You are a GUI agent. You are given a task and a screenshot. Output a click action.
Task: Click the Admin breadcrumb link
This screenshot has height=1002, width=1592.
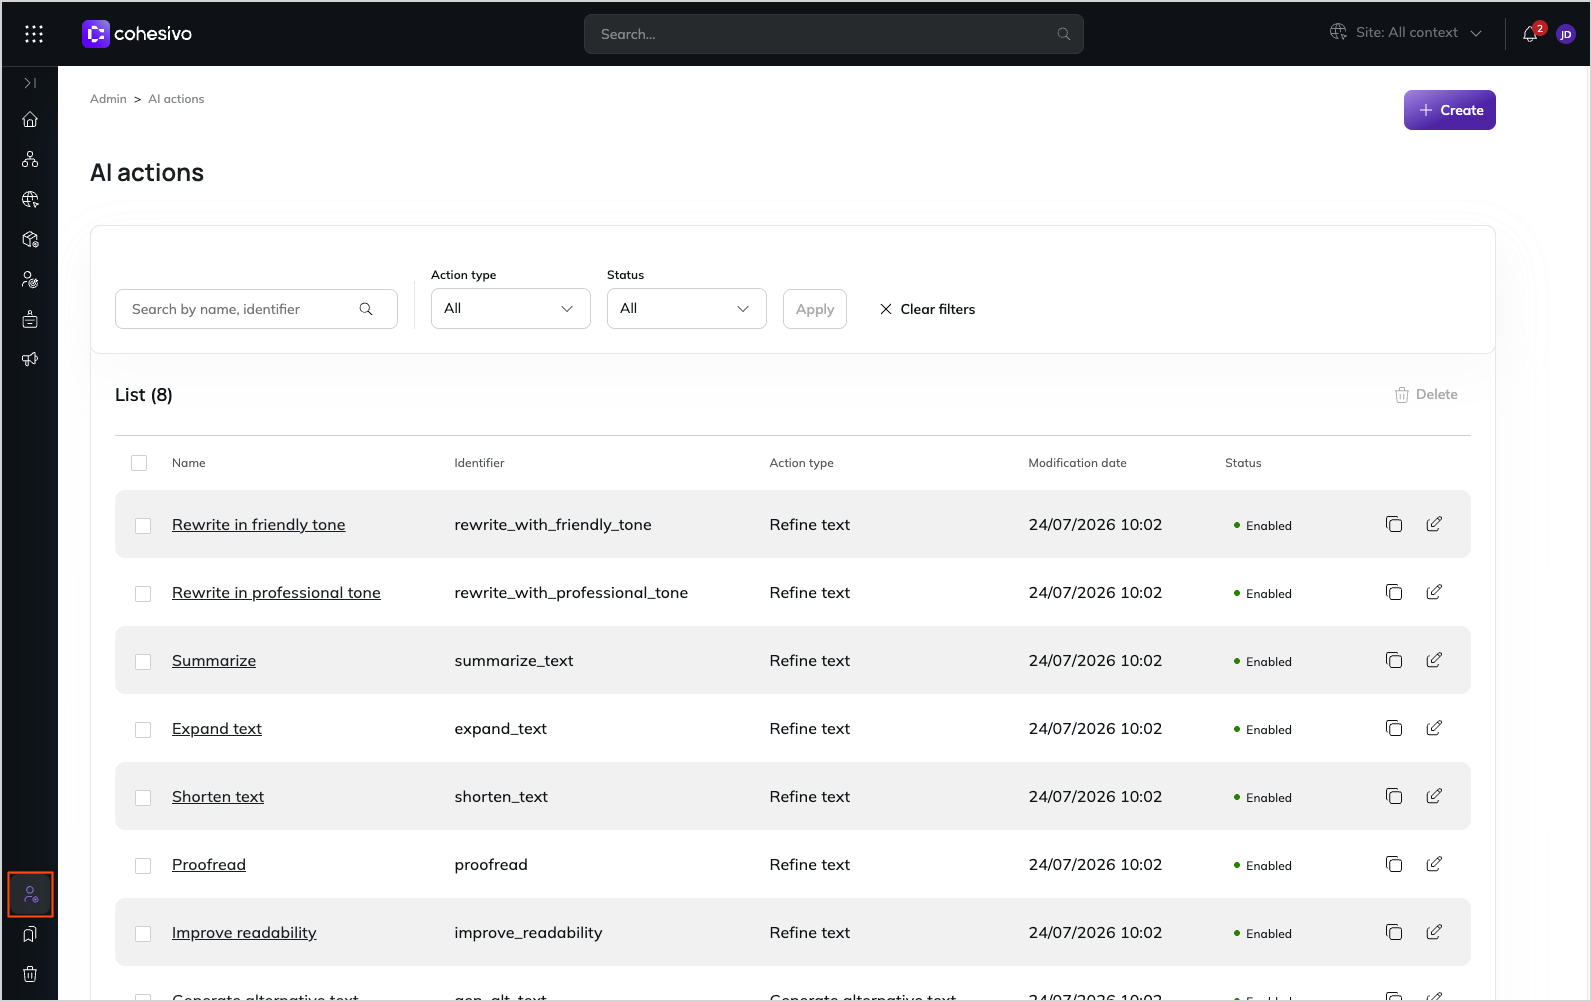click(x=108, y=99)
